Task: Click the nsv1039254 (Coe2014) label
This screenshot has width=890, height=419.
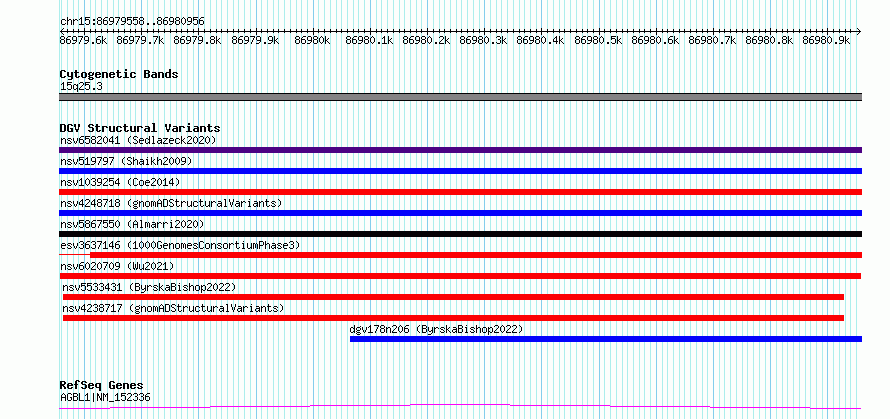Action: [x=120, y=182]
